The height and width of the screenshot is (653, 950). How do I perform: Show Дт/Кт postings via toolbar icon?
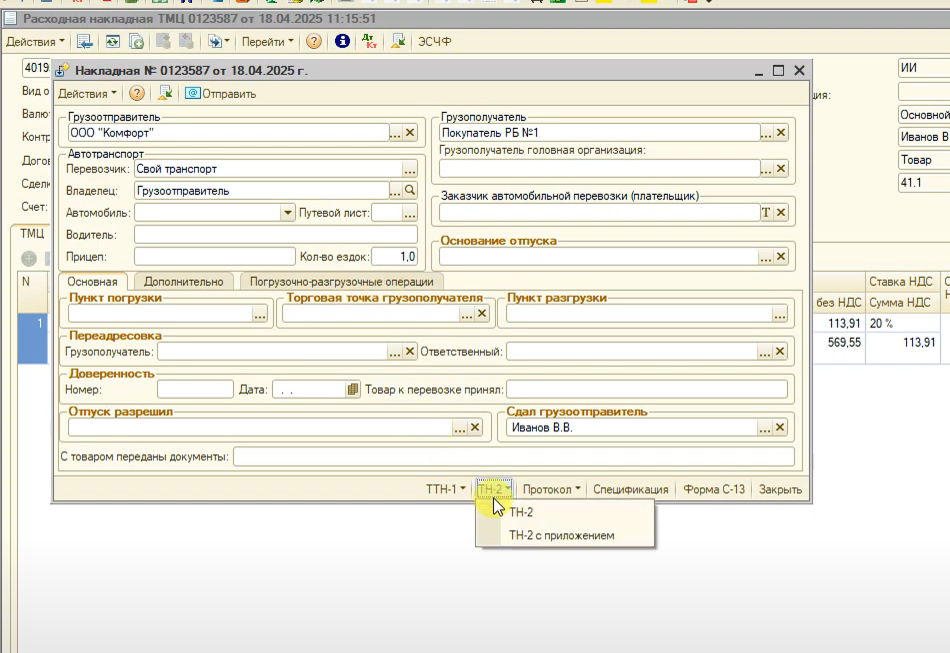click(369, 41)
